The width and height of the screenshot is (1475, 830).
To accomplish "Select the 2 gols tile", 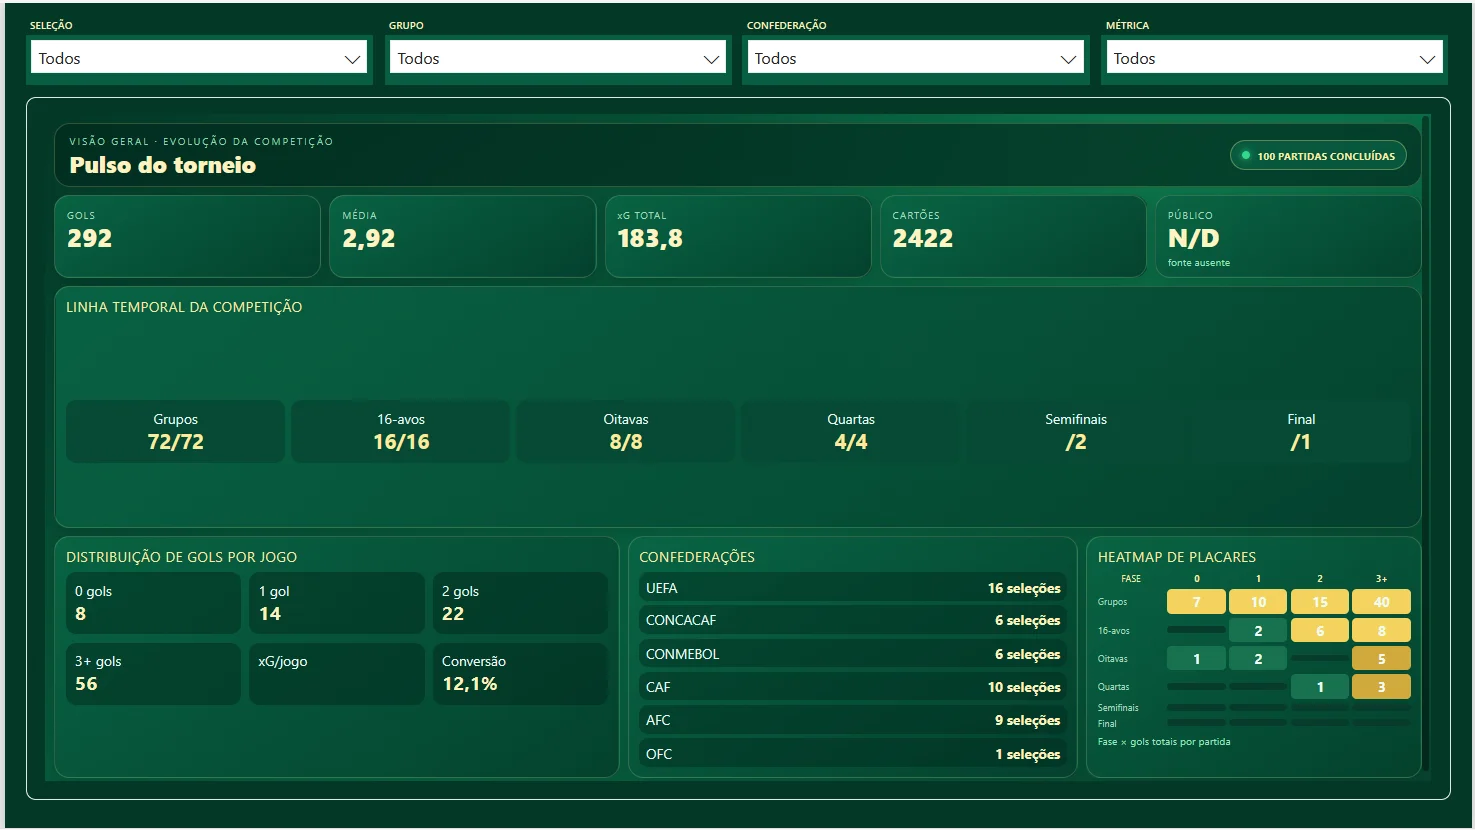I will (x=520, y=603).
